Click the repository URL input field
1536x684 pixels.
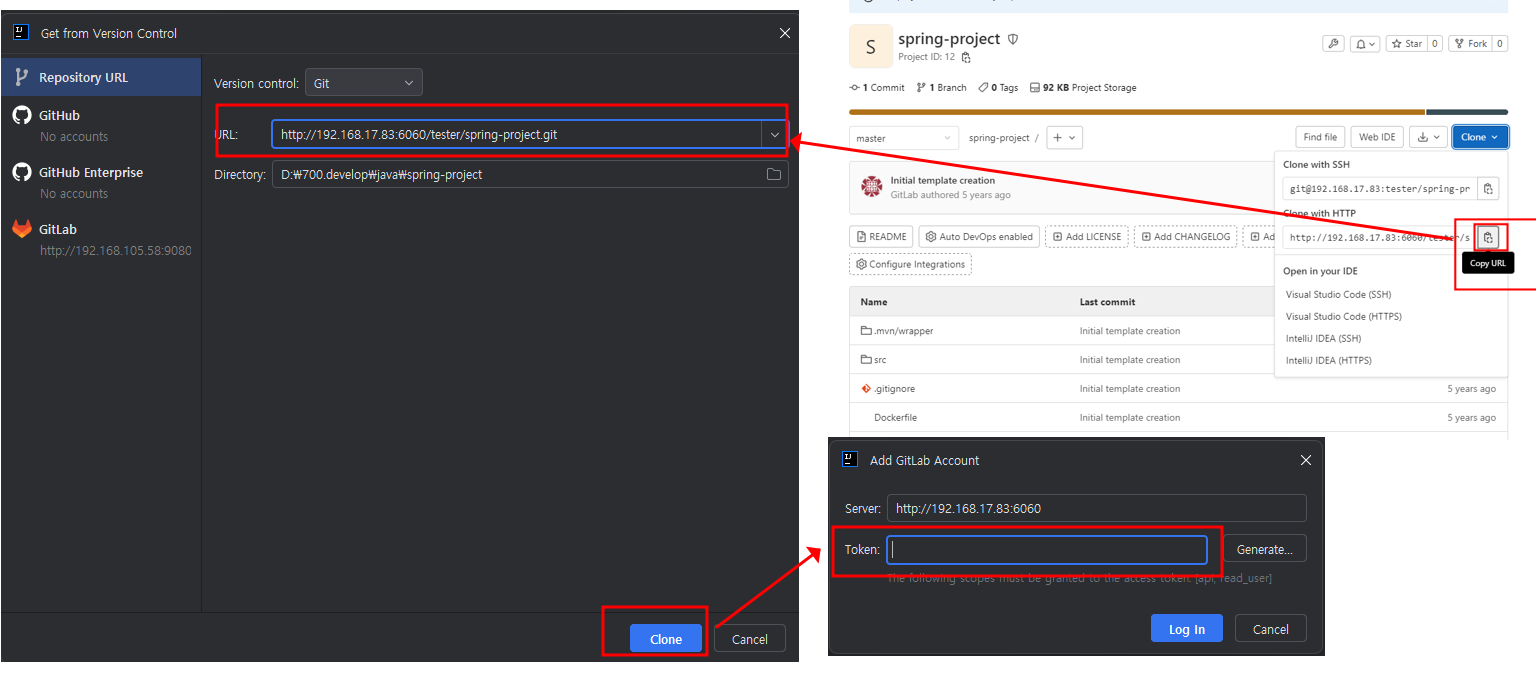tap(516, 134)
